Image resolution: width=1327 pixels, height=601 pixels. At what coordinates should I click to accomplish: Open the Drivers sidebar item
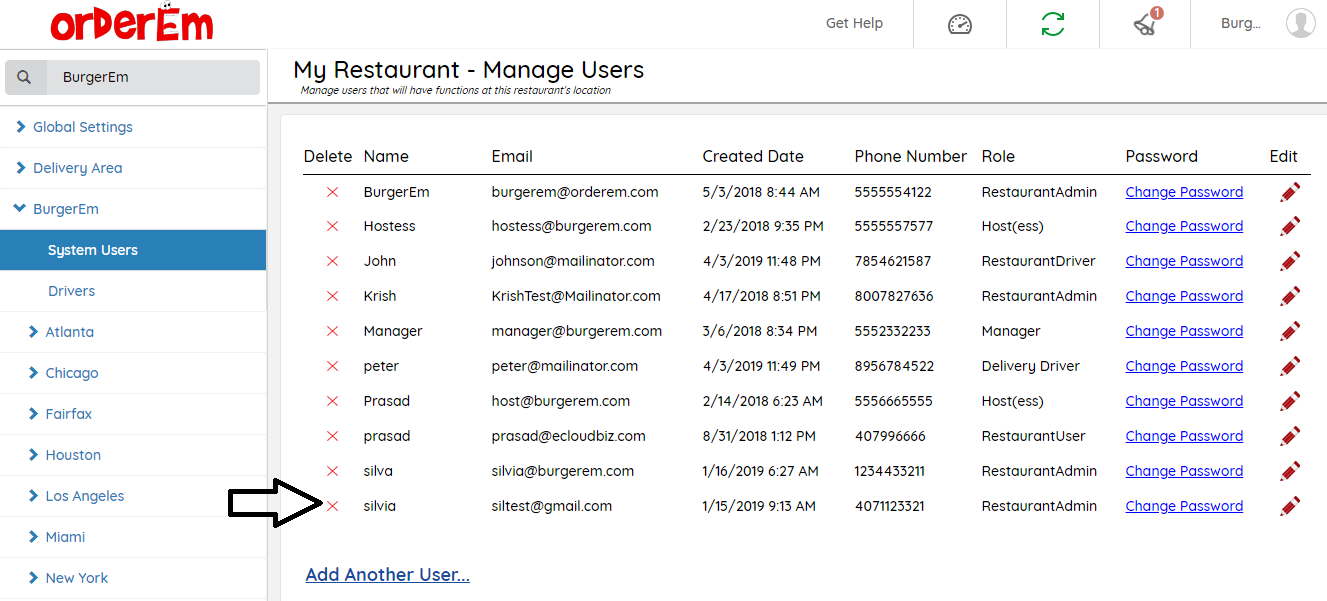72,291
